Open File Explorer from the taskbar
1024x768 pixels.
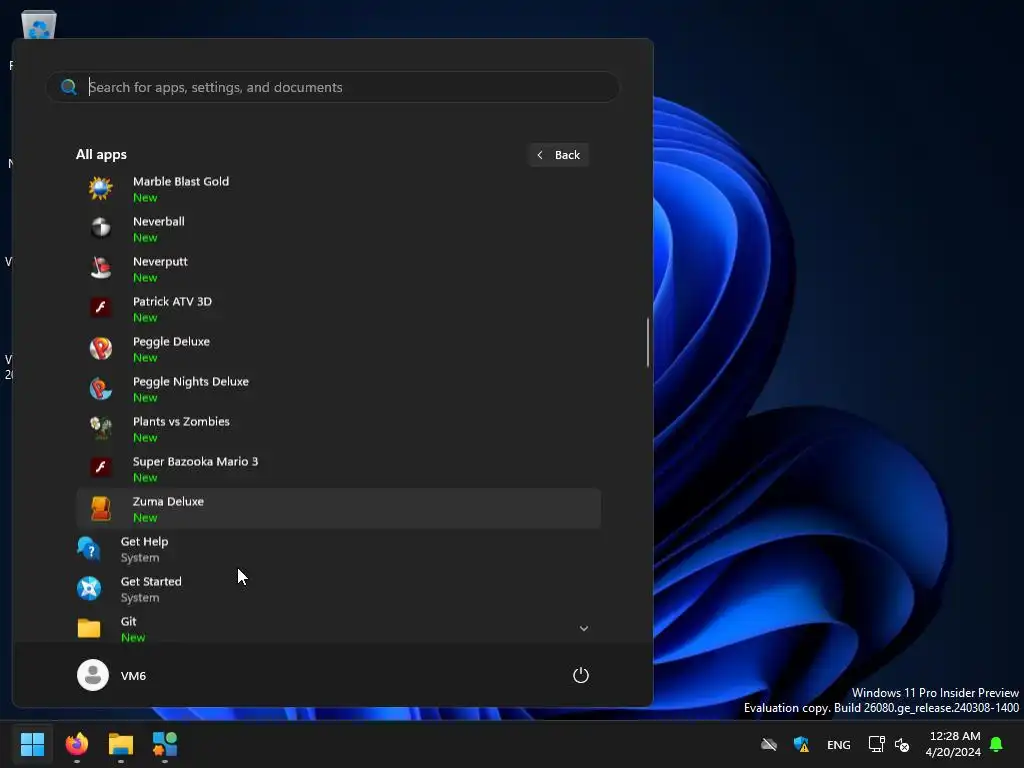121,744
